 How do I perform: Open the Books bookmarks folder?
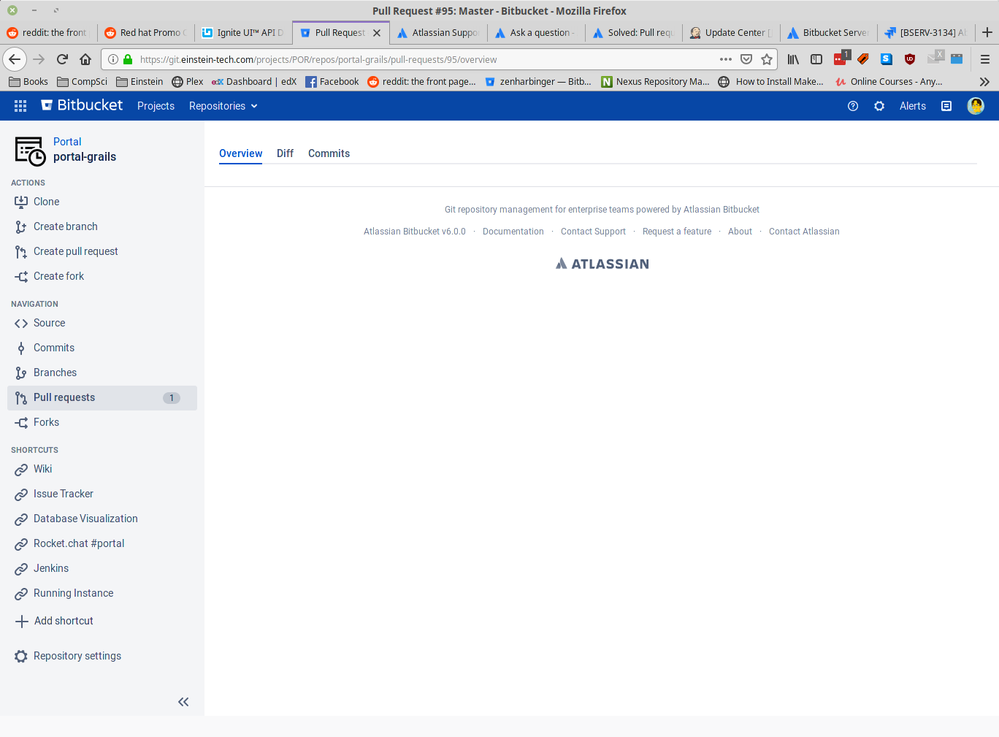tap(28, 82)
